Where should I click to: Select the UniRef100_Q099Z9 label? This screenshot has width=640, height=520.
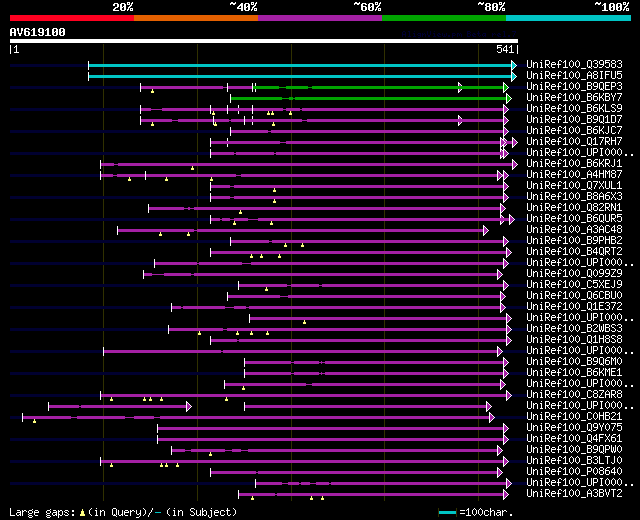[x=574, y=274]
